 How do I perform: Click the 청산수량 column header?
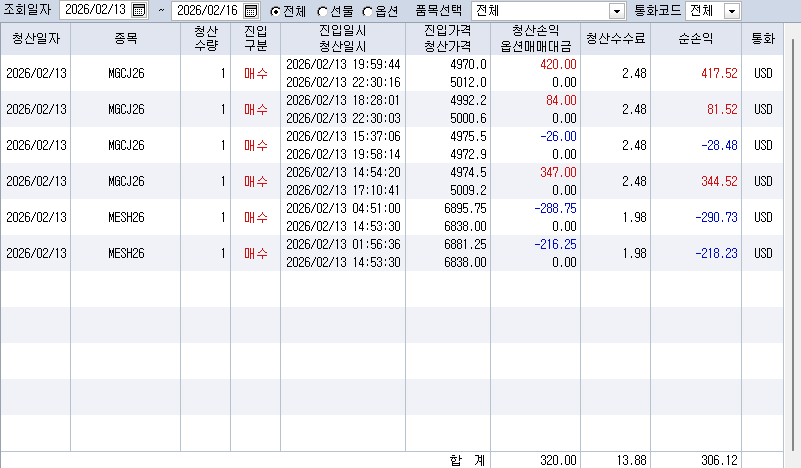tap(206, 39)
